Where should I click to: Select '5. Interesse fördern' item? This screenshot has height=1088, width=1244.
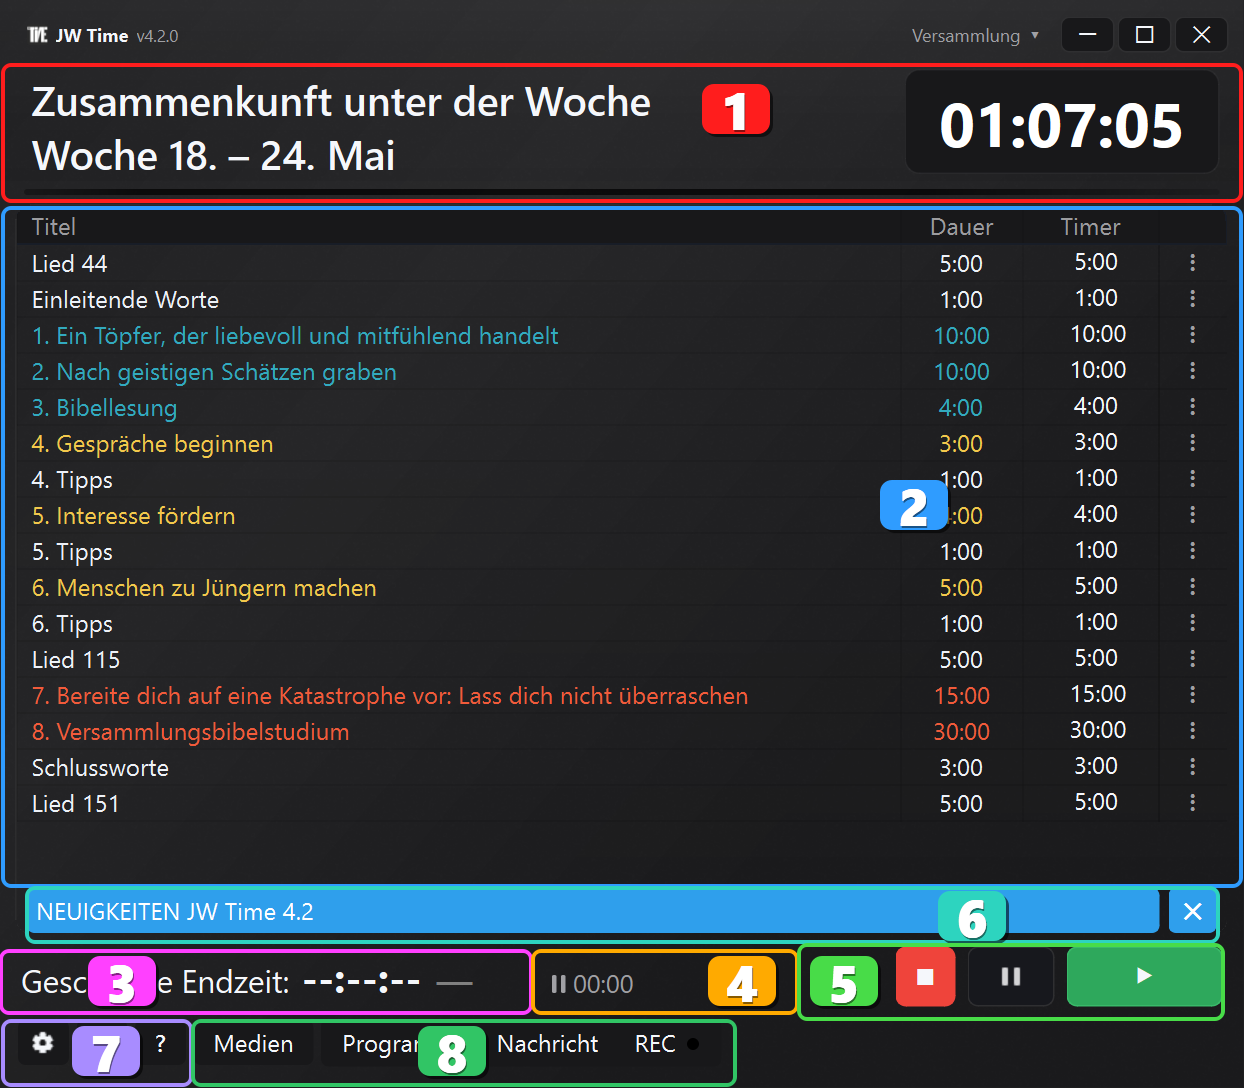tap(133, 516)
